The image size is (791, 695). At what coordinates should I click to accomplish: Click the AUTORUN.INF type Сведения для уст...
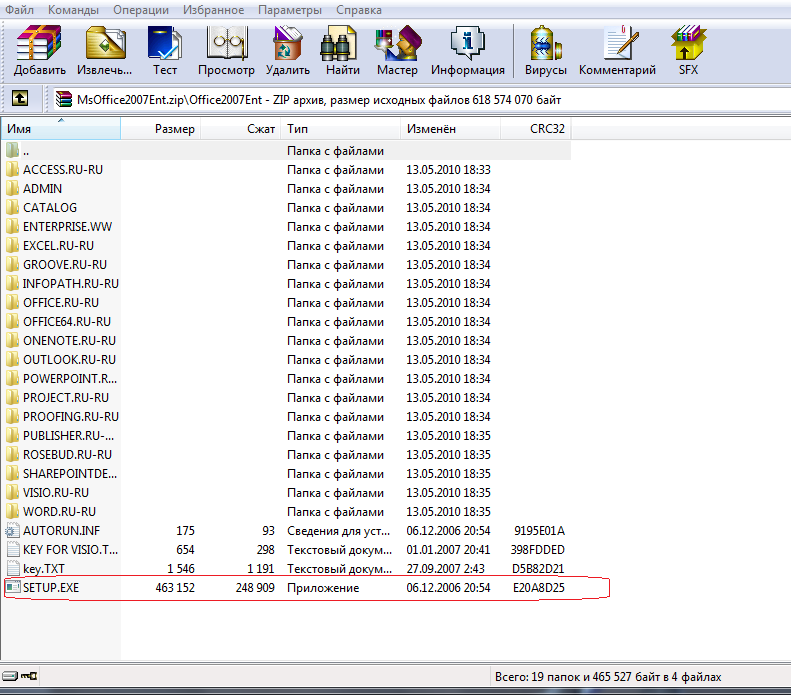click(x=338, y=531)
